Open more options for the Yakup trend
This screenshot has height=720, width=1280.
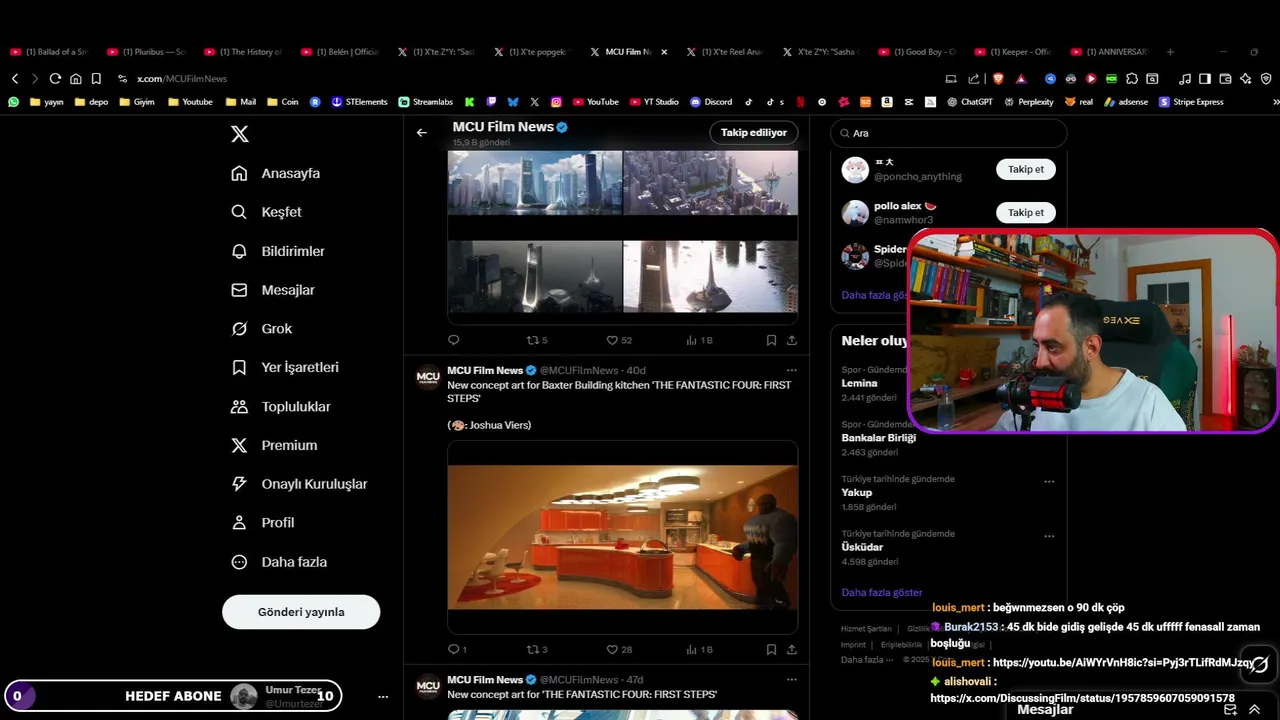tap(1049, 481)
